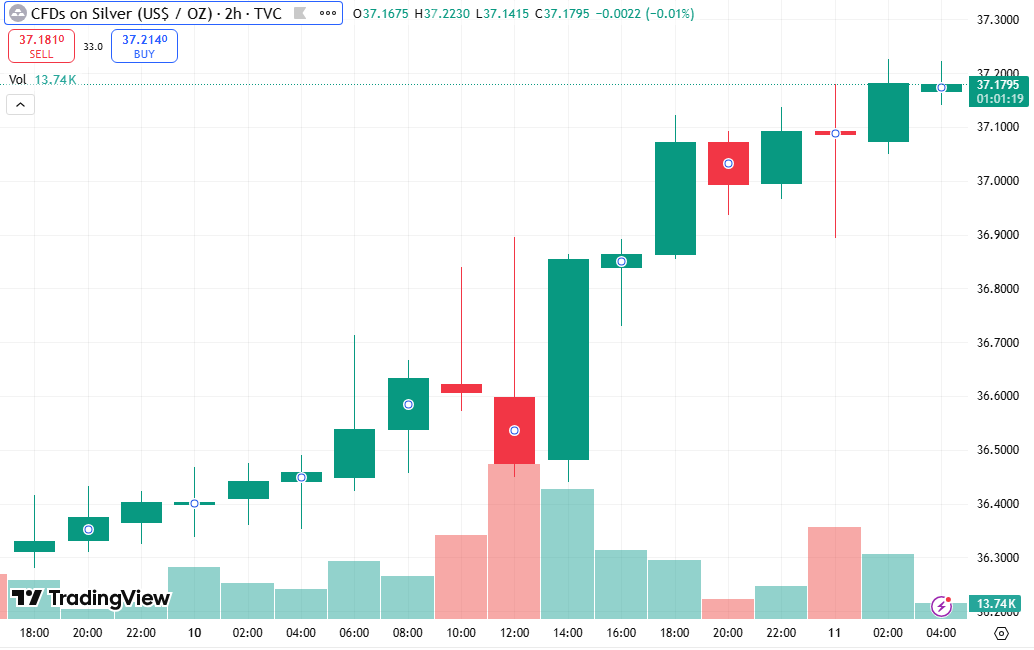Screen dimensions: 1034x650
Task: Click the event marker on 20:00 red candle
Action: pos(728,163)
